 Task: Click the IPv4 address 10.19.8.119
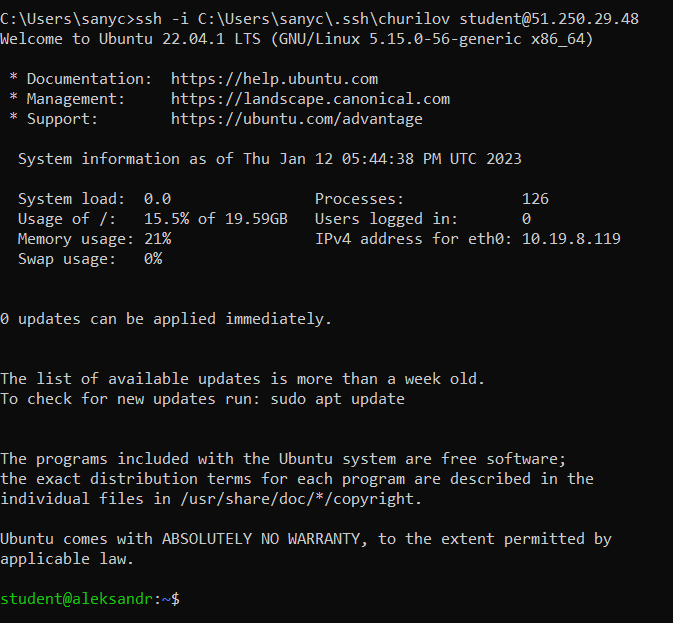(x=571, y=239)
